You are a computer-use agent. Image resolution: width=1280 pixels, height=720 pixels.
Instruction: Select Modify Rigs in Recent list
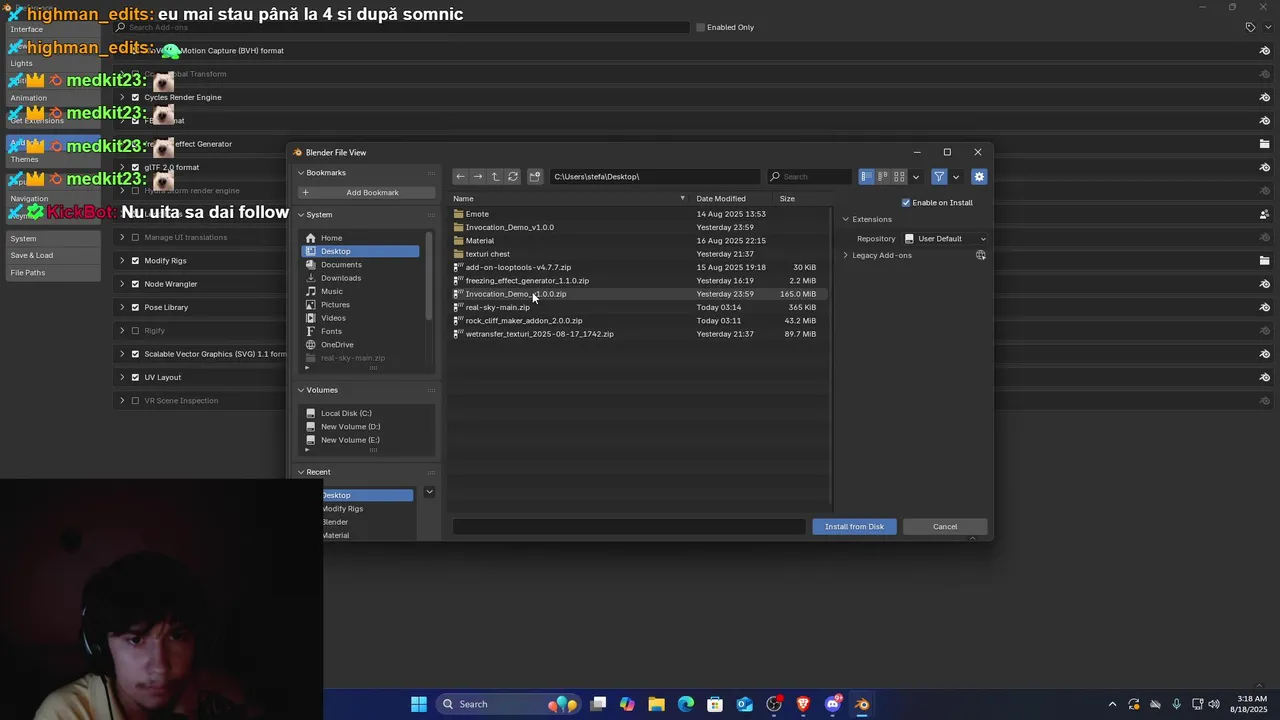pos(366,508)
